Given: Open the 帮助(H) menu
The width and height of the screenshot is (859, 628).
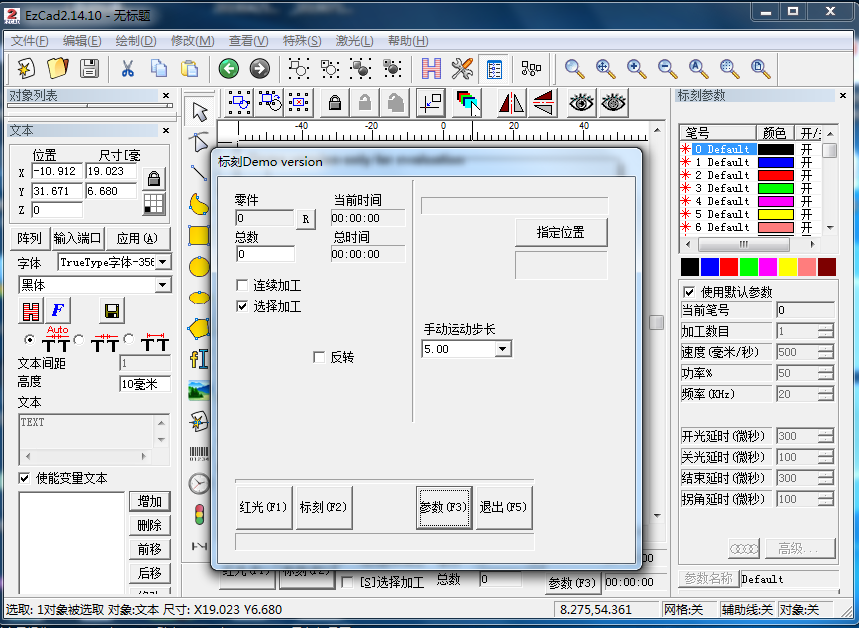Looking at the screenshot, I should click(408, 41).
